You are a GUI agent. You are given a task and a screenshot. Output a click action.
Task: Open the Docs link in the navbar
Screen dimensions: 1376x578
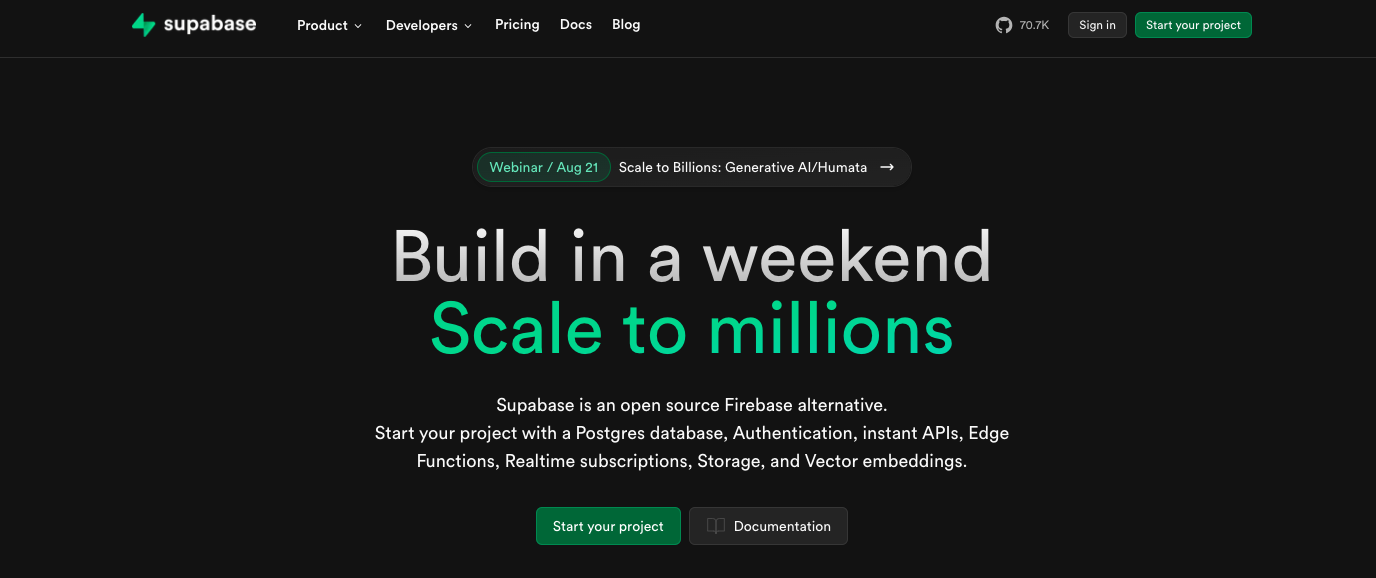pyautogui.click(x=576, y=24)
